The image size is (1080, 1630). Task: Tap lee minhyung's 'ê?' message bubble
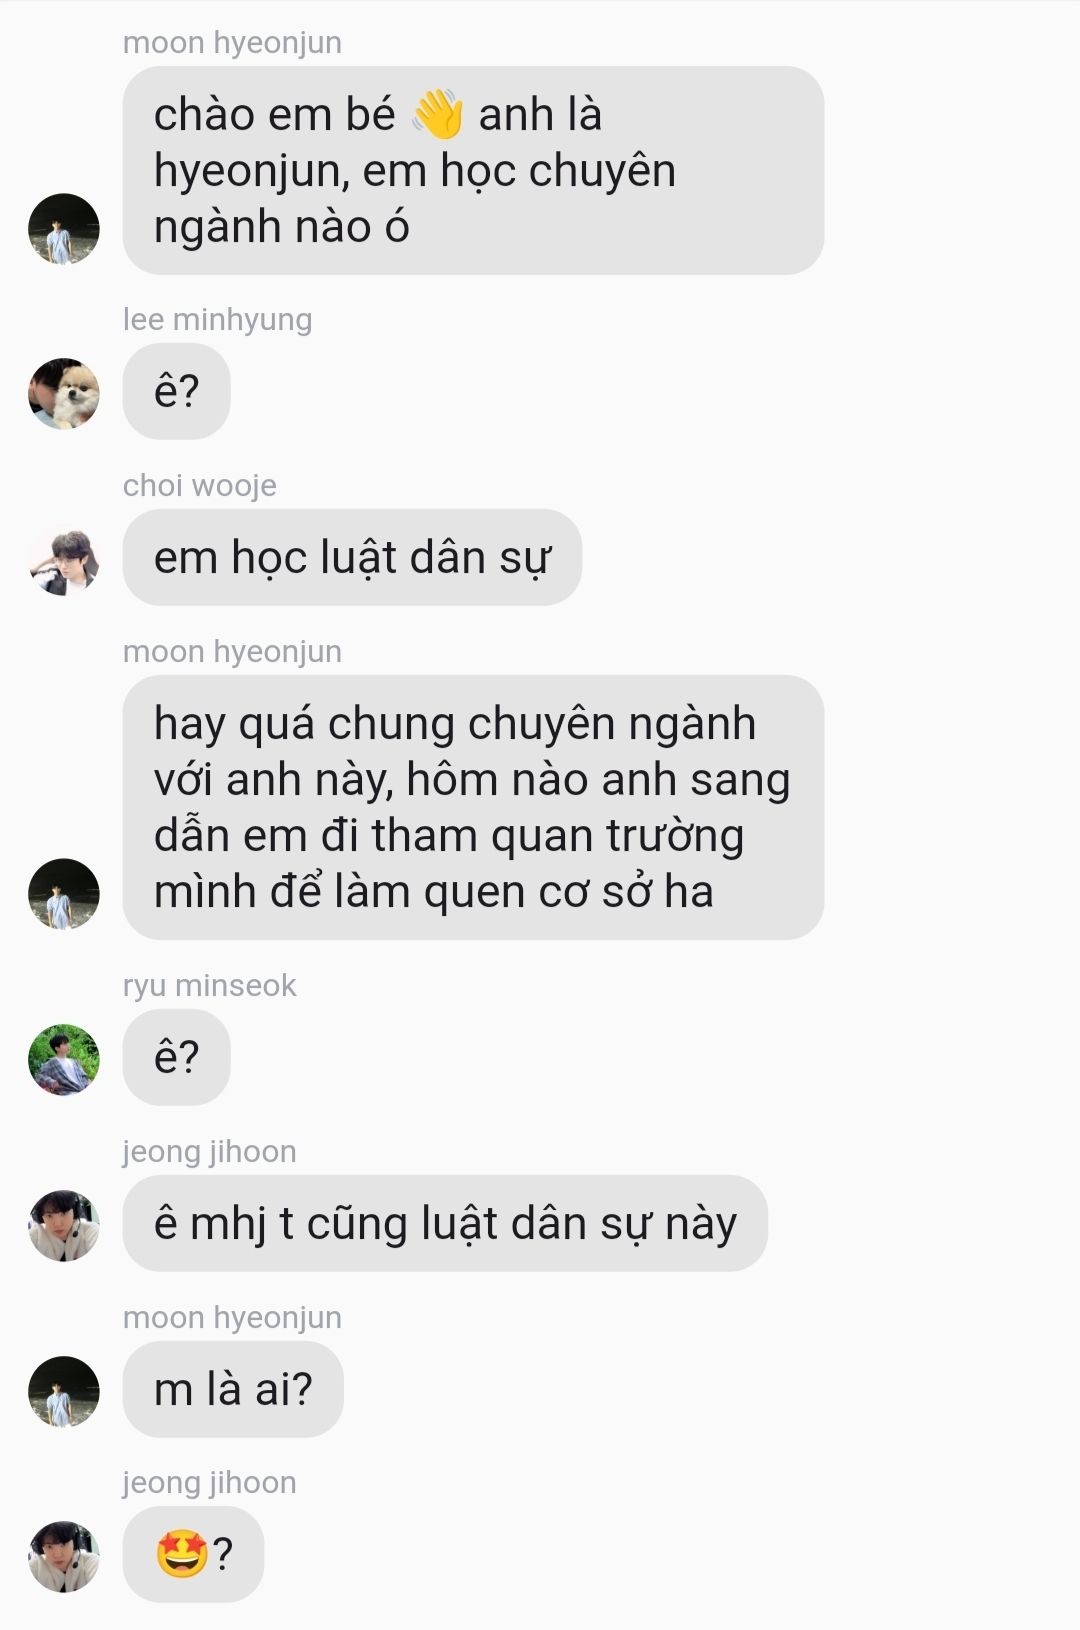click(176, 391)
